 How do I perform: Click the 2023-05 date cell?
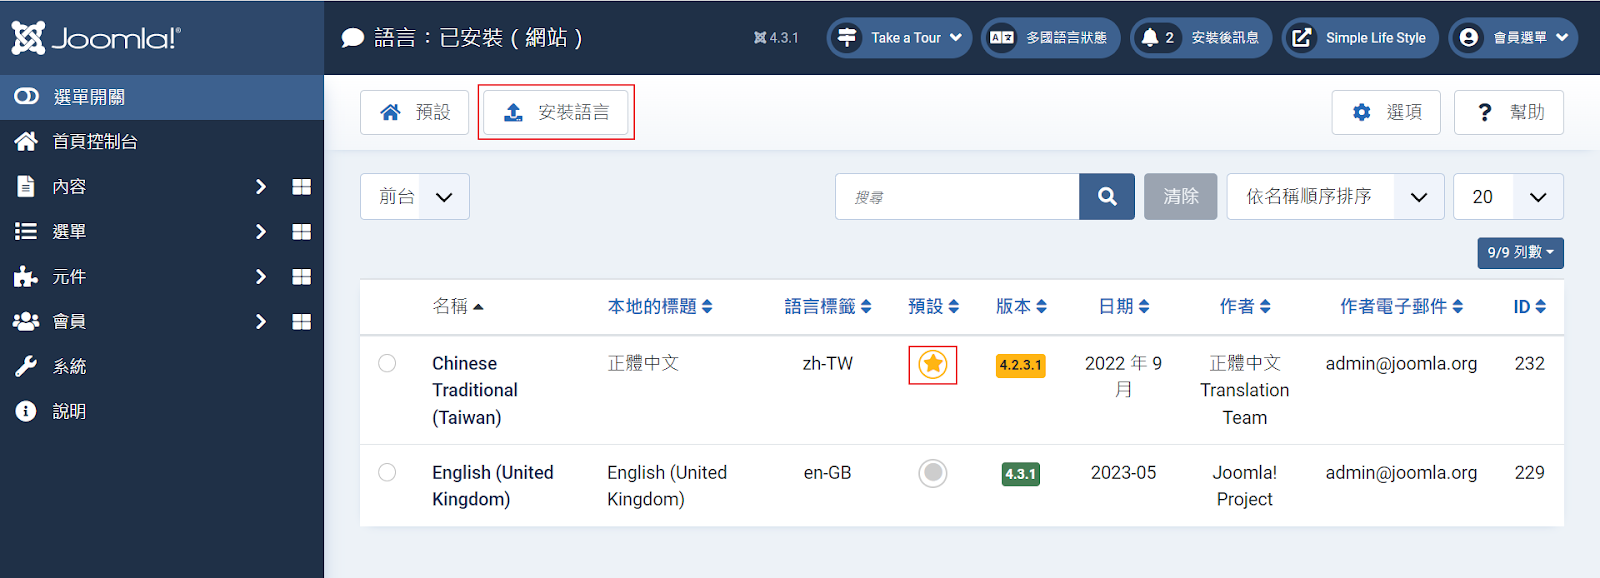coord(1124,472)
